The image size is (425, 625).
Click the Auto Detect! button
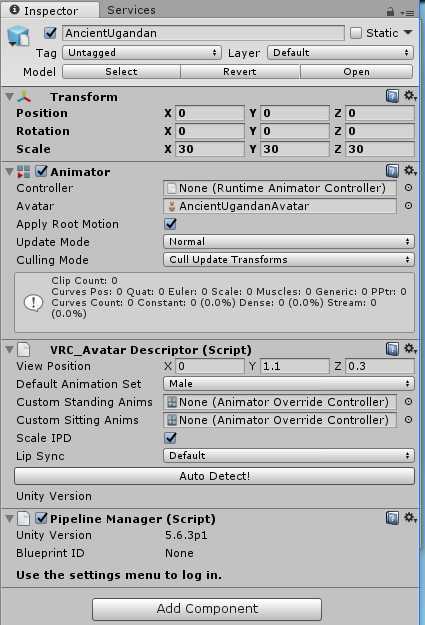click(214, 476)
